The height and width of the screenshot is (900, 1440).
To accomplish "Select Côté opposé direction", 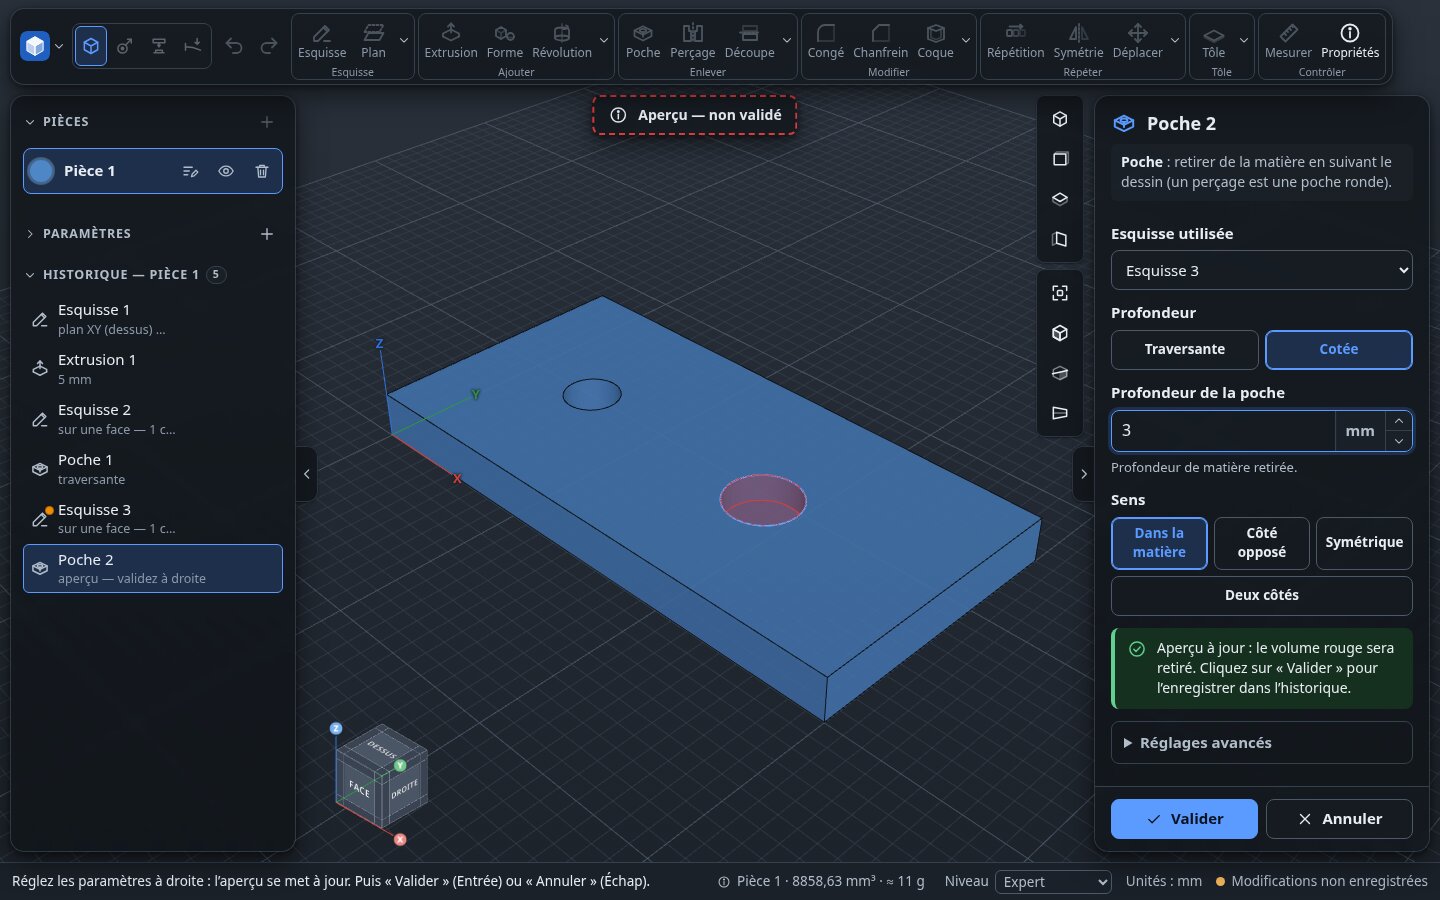I will tap(1261, 543).
